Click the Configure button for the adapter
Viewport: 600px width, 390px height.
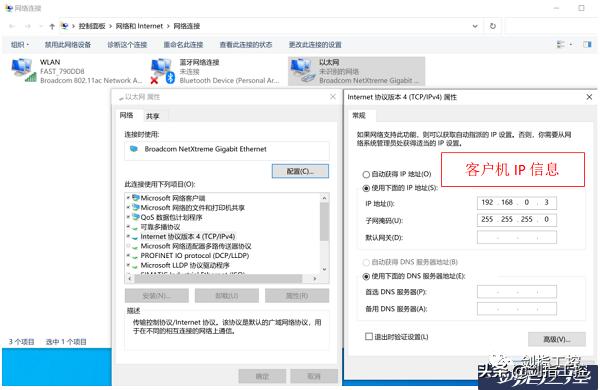[300, 171]
